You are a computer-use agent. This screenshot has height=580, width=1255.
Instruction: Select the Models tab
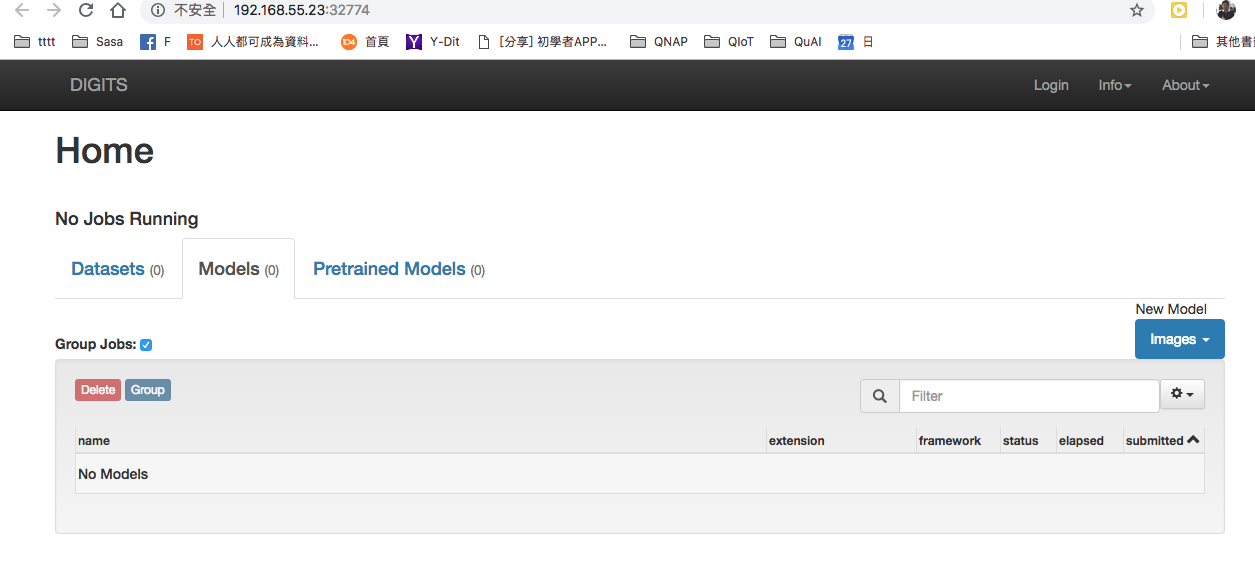239,269
